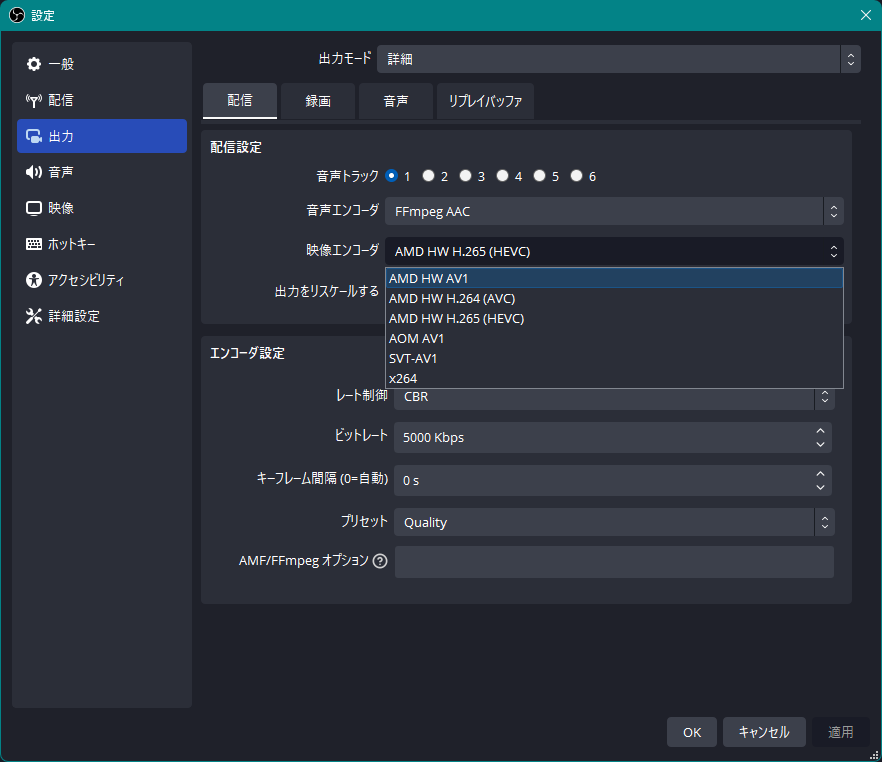This screenshot has width=882, height=762.
Task: Choose AOM AV1 encoder option
Action: pos(614,339)
